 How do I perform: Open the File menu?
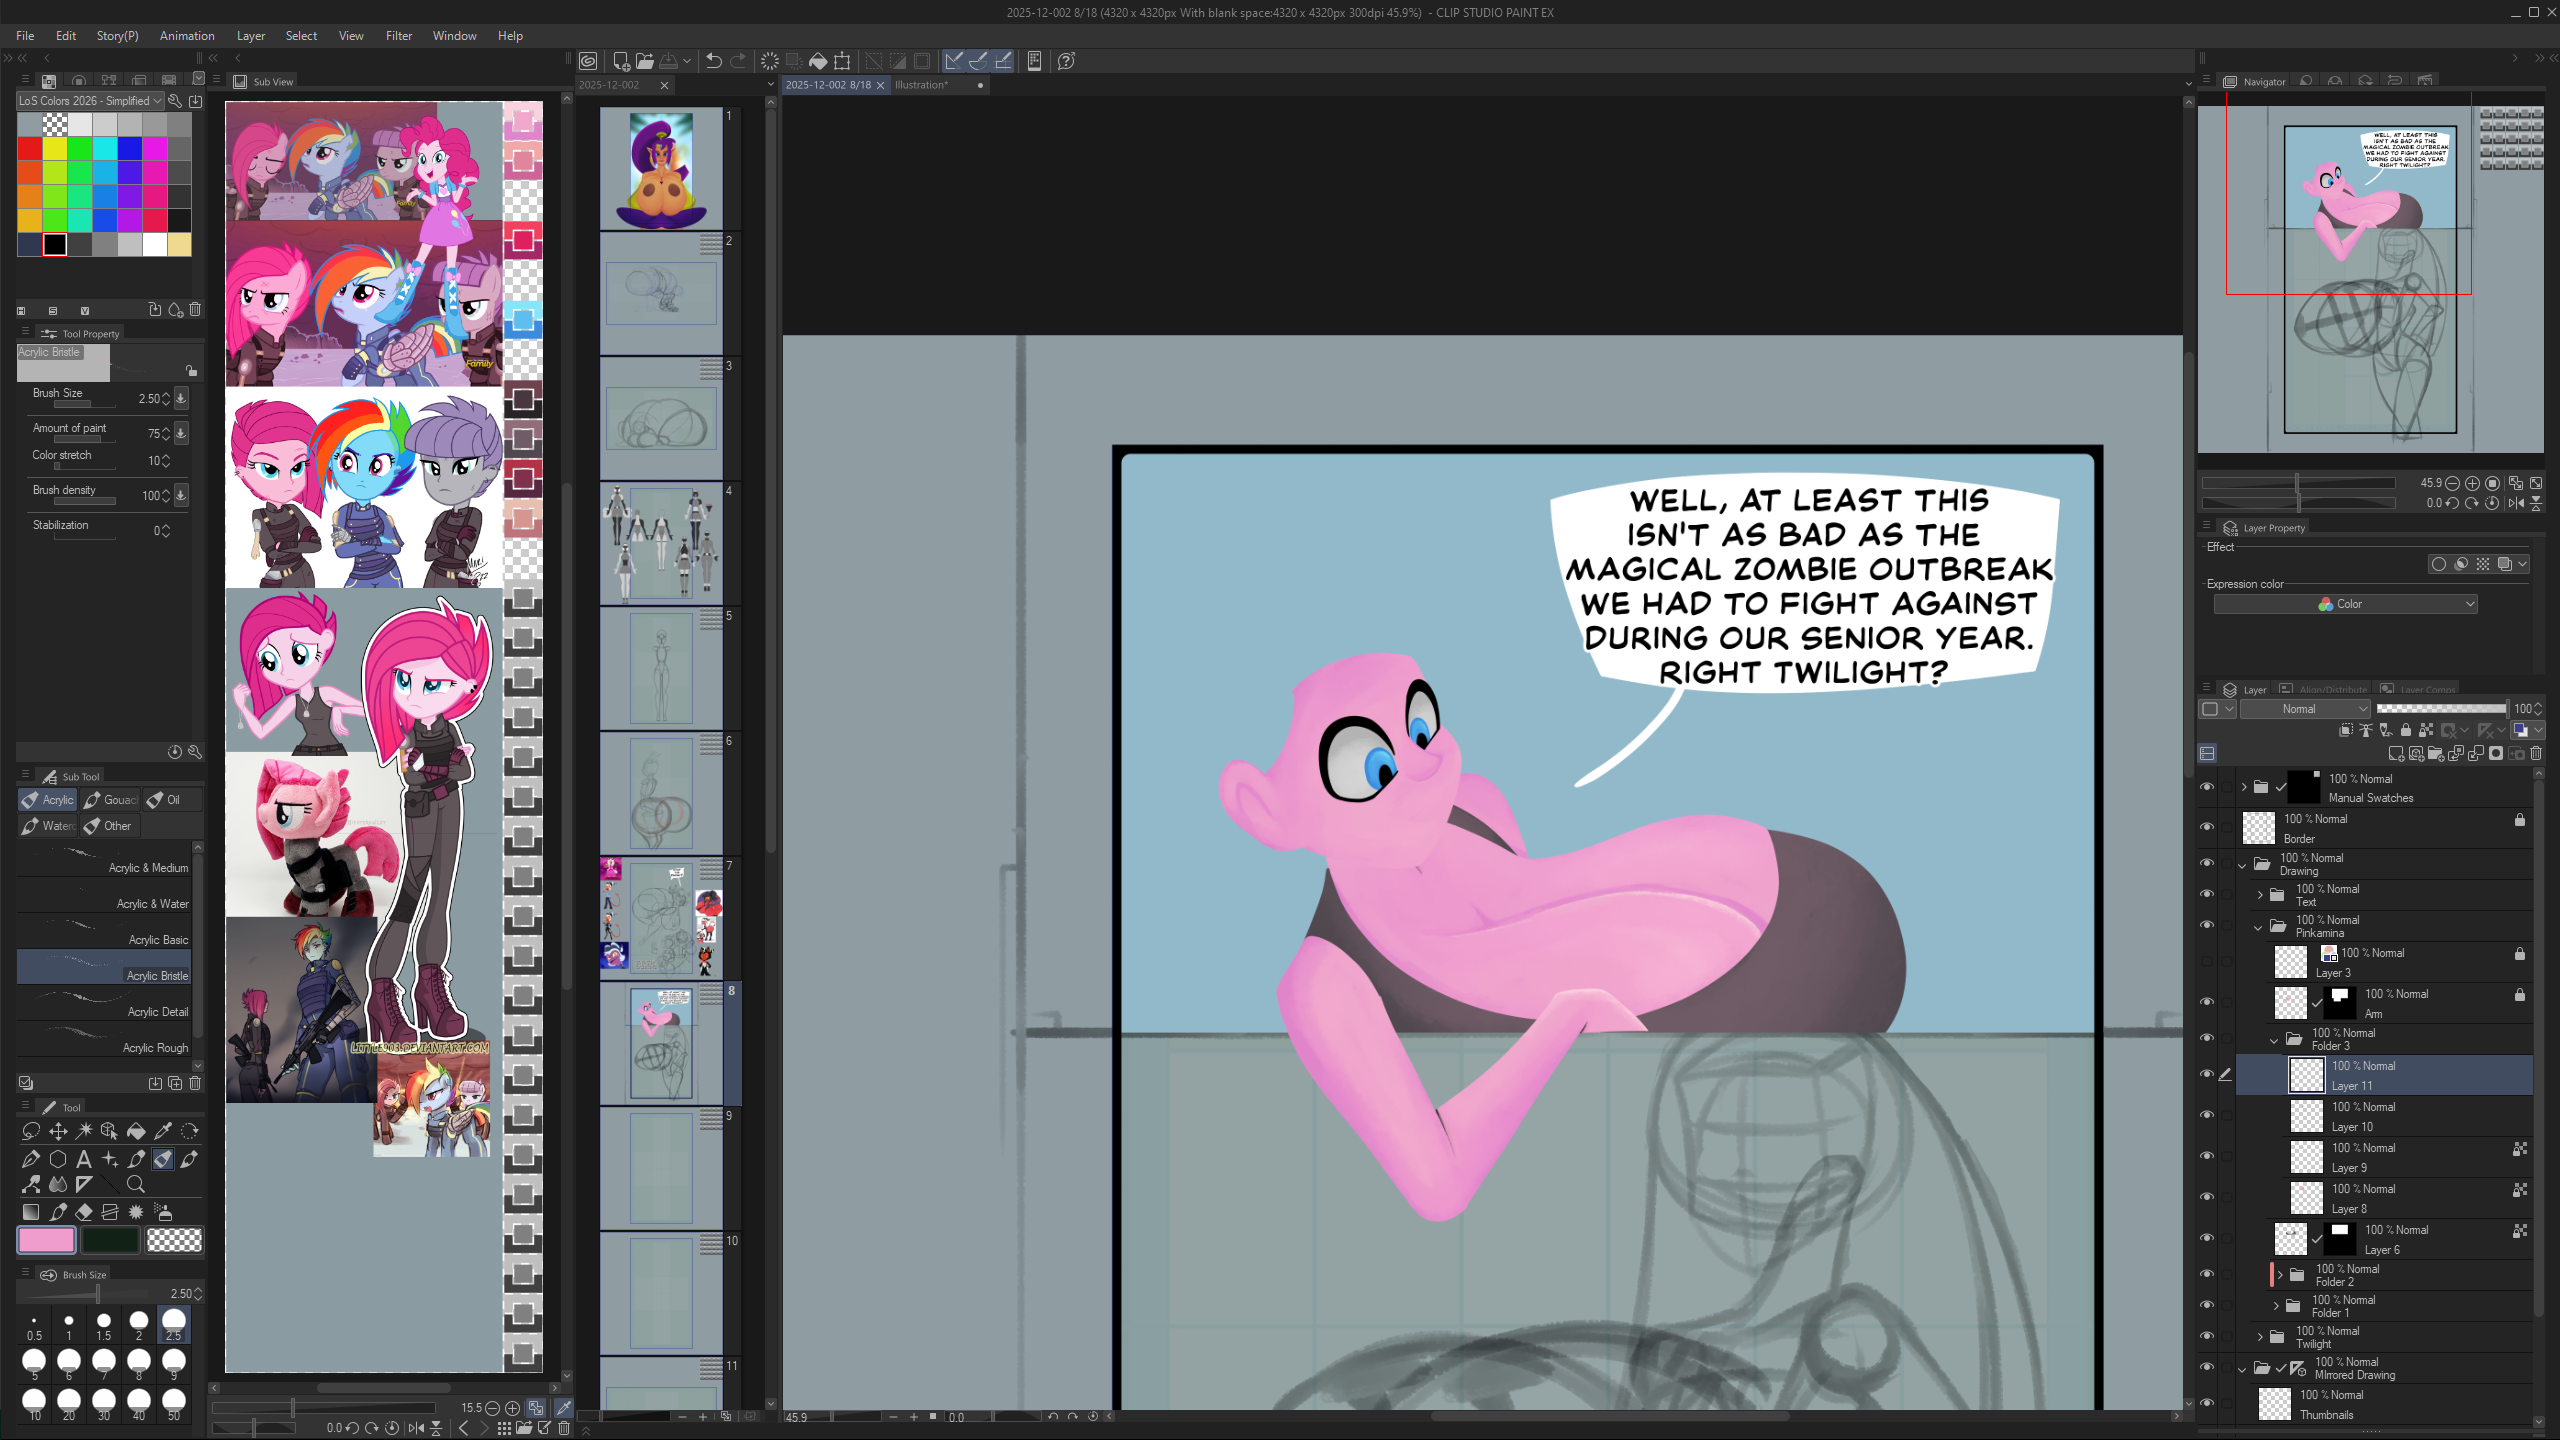[x=25, y=36]
